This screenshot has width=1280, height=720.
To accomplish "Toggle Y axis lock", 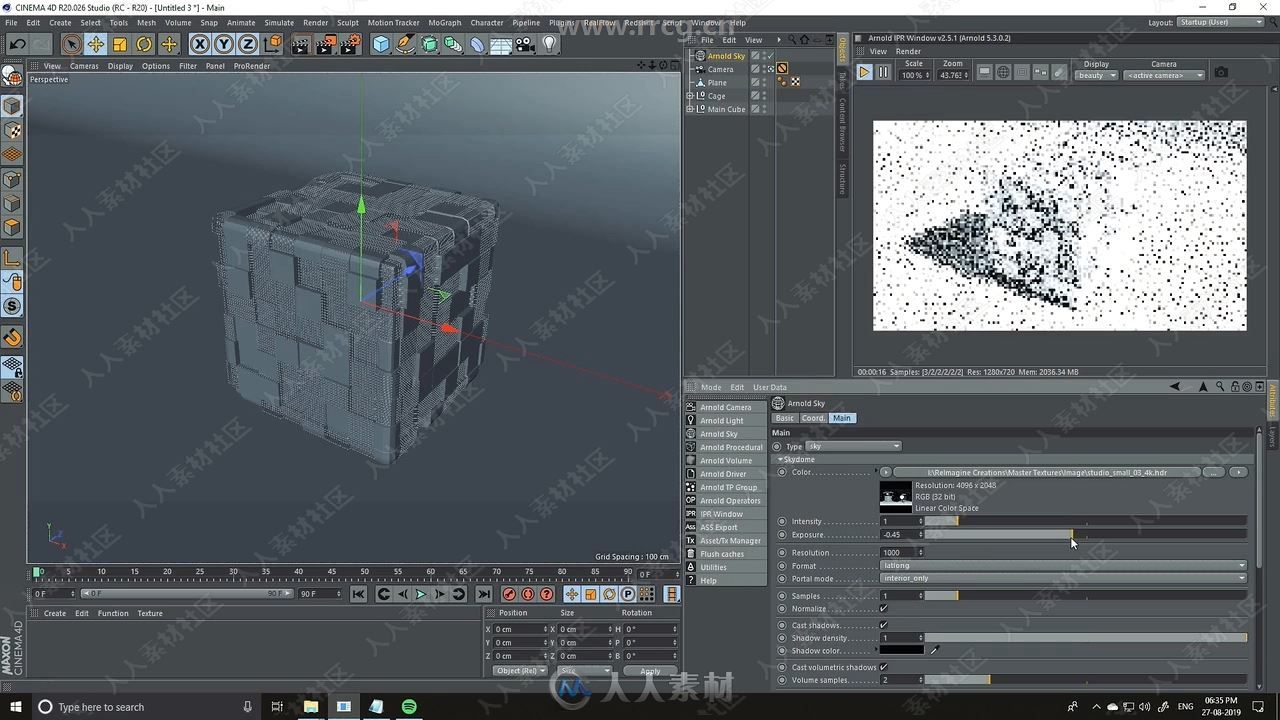I will (224, 44).
